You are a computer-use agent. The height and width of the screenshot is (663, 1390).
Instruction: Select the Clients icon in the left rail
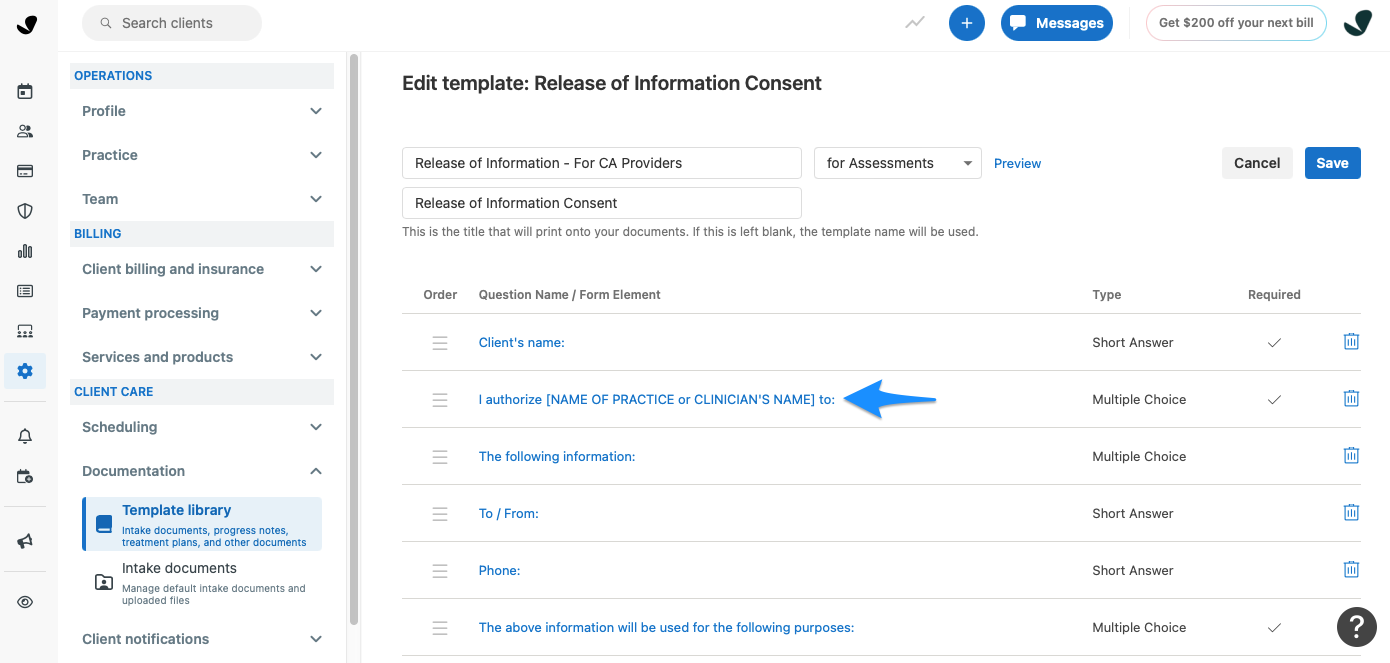(x=24, y=131)
